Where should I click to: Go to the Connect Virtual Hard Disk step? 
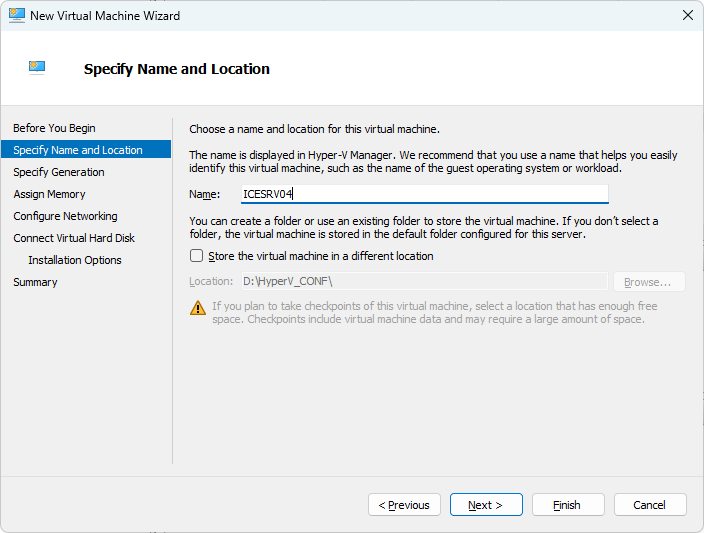(x=74, y=238)
